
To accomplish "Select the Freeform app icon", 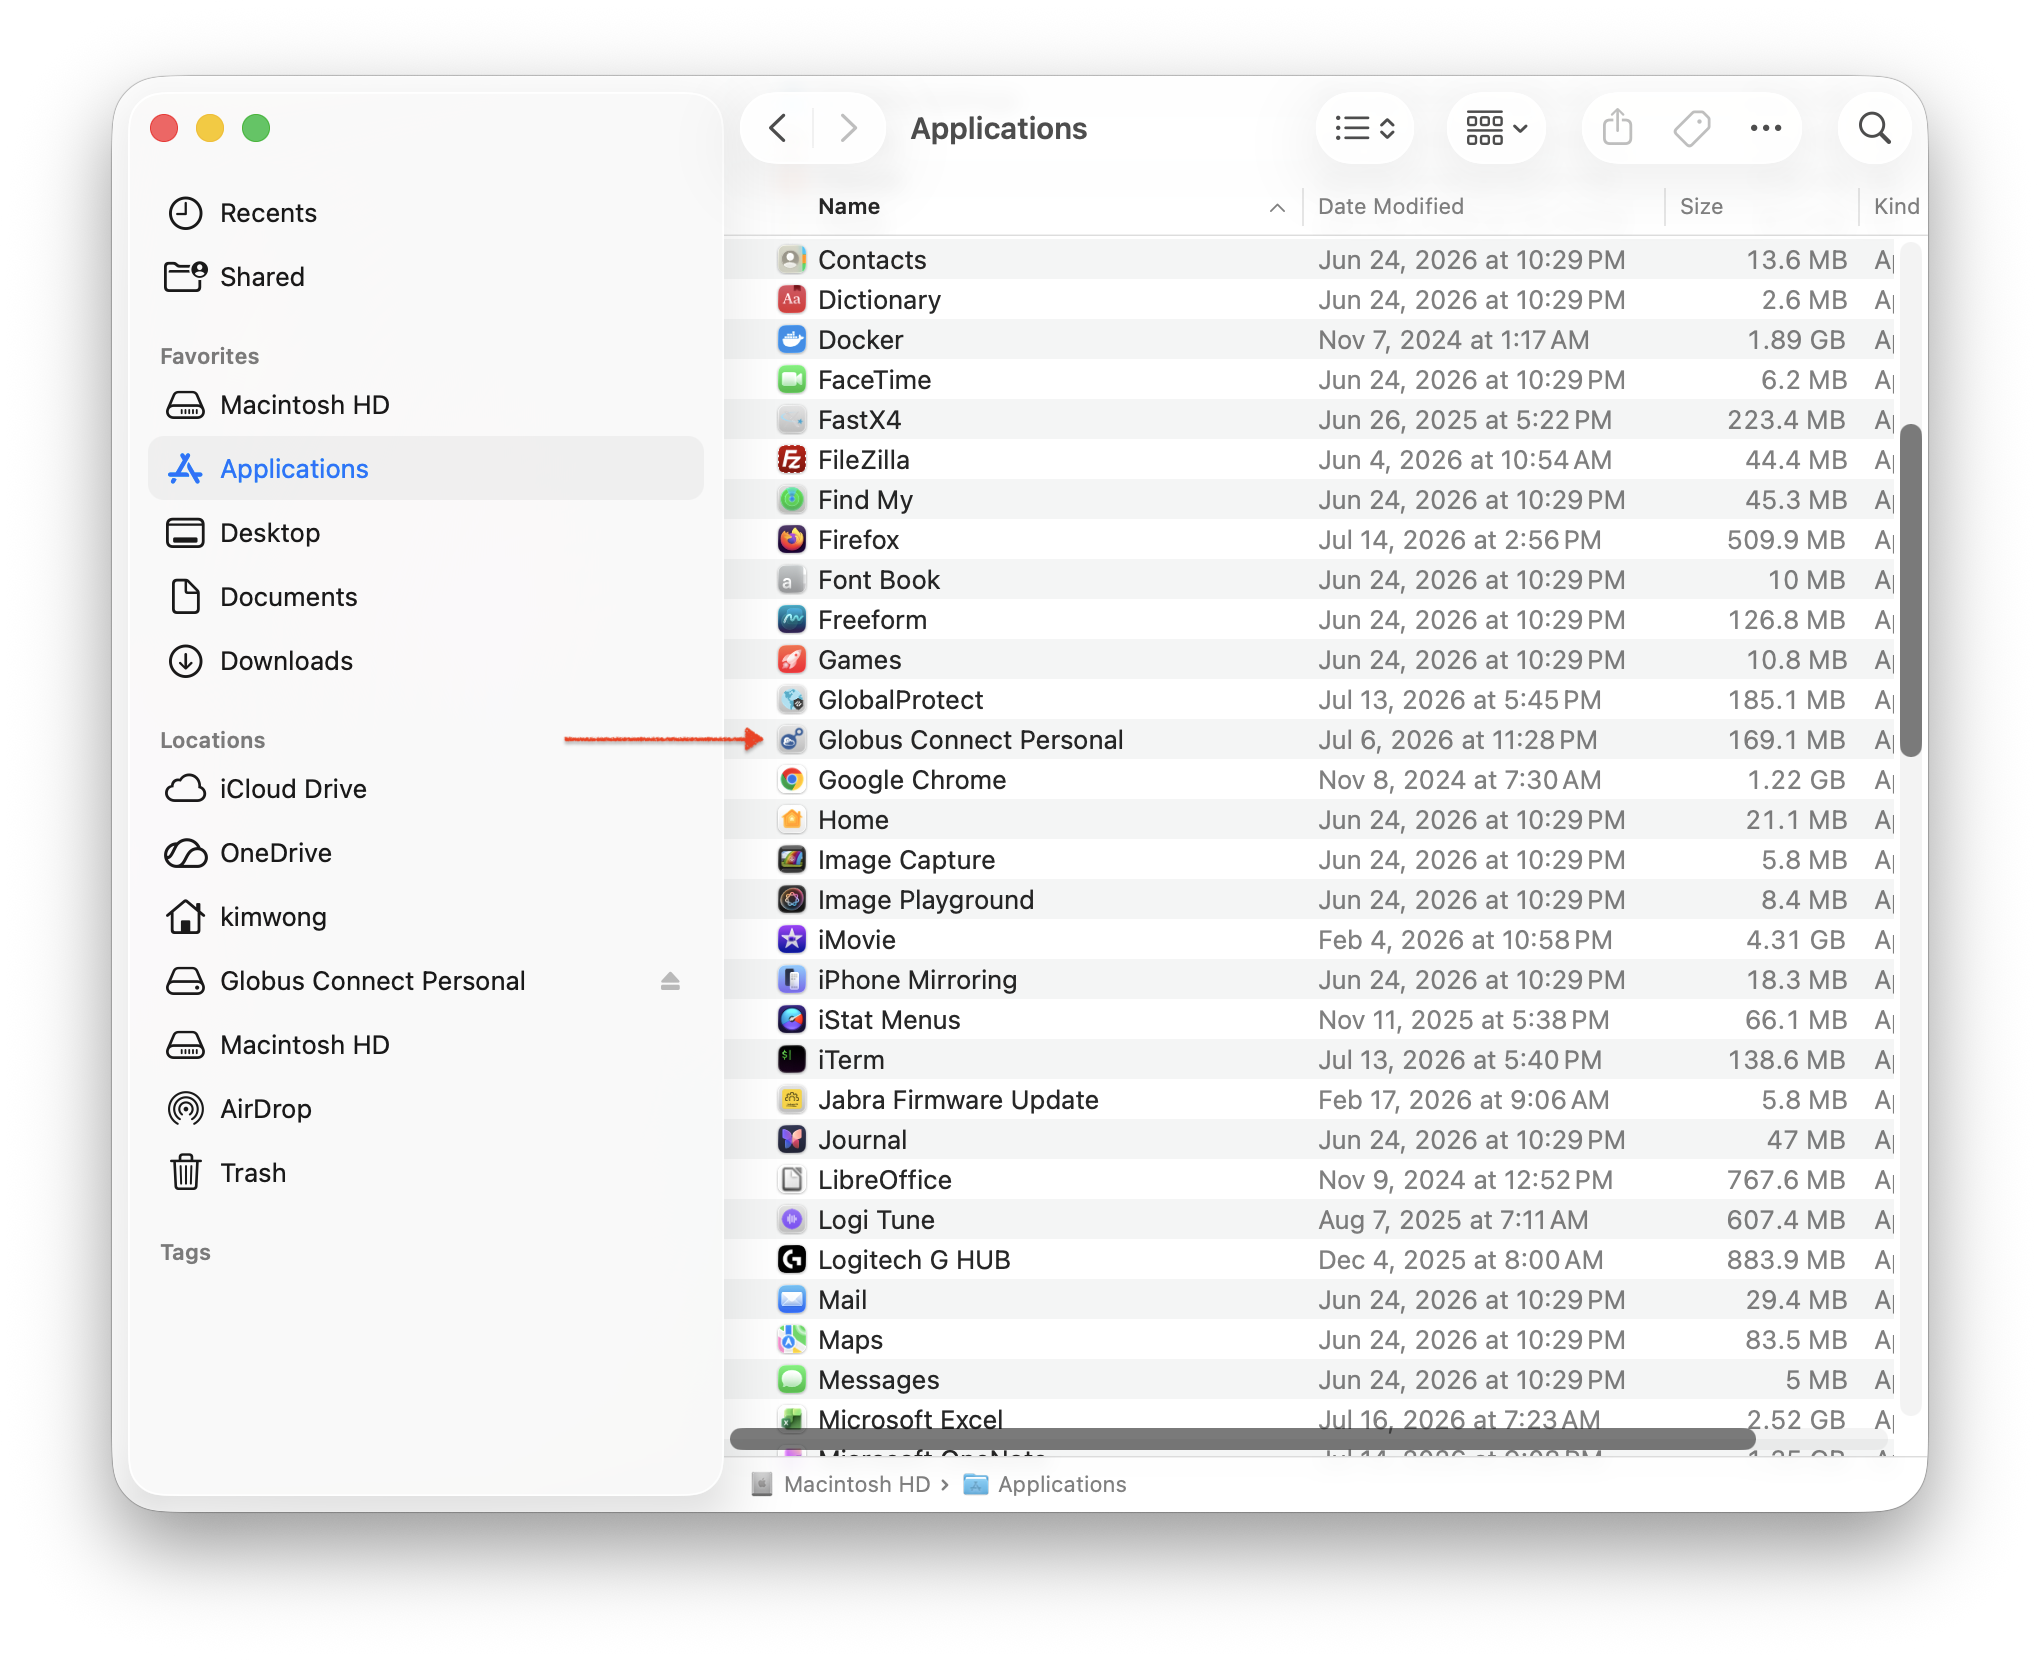I will (x=792, y=620).
